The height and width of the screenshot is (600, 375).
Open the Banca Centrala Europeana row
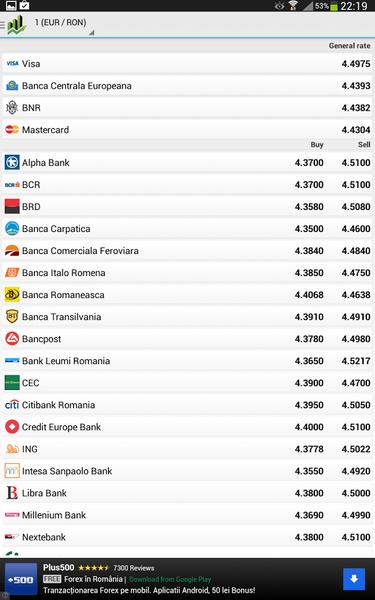187,86
